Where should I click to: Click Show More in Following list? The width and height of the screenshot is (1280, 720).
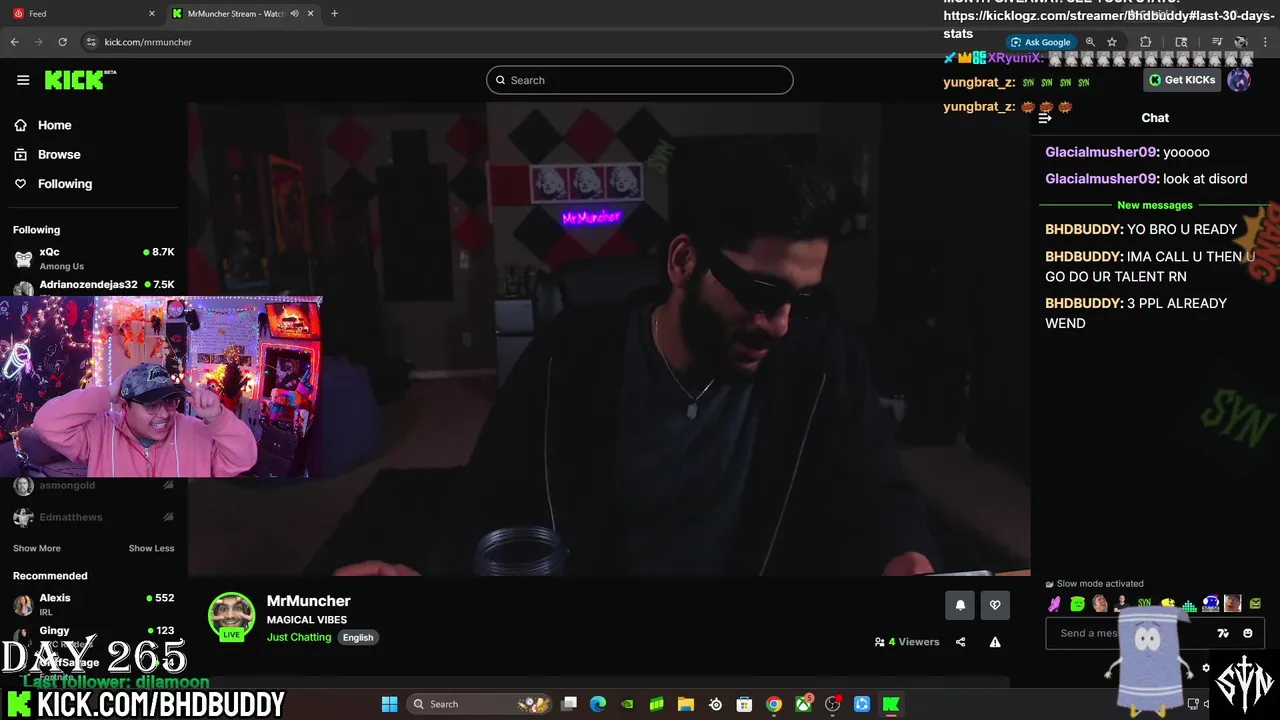(37, 548)
